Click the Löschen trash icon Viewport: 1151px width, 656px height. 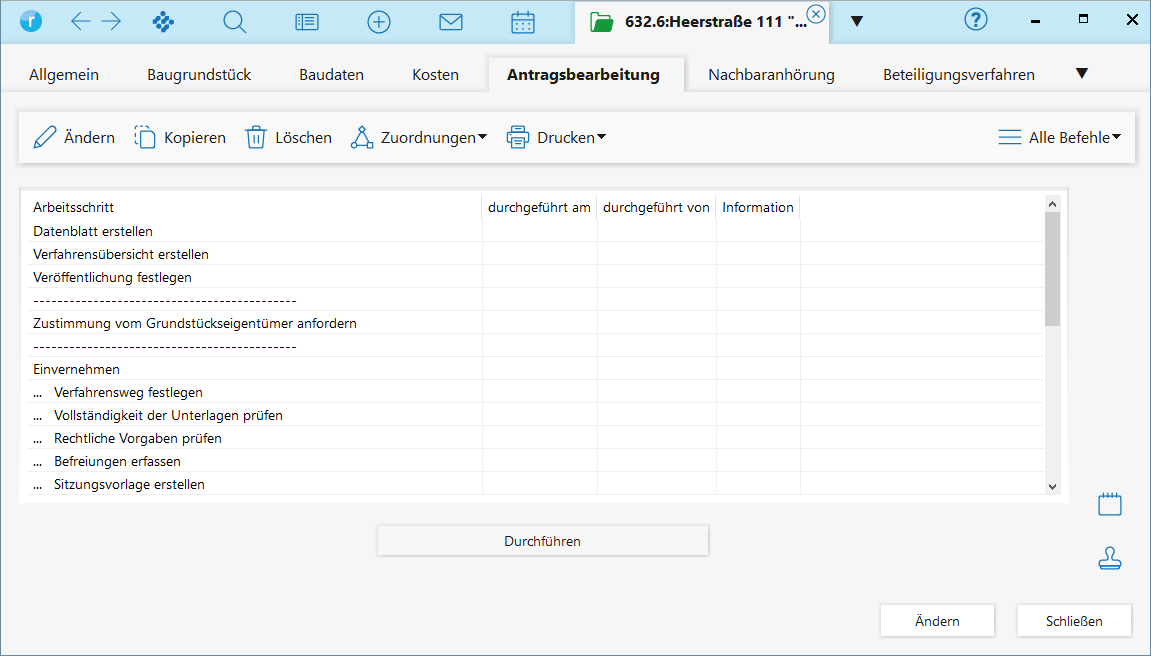pyautogui.click(x=289, y=137)
